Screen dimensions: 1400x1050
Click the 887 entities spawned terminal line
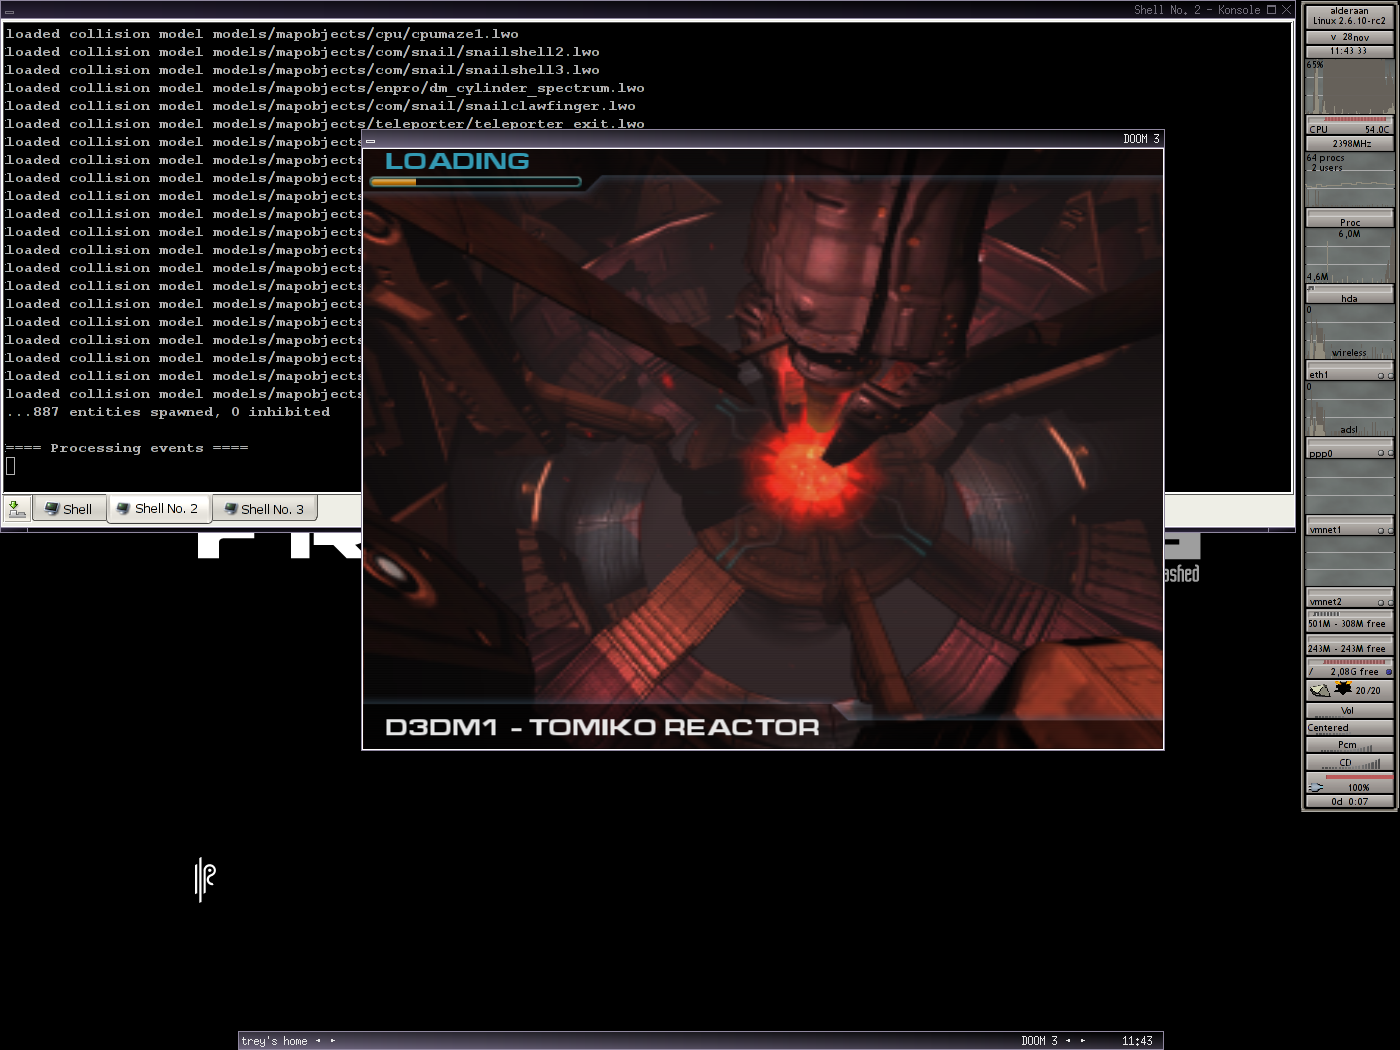click(168, 412)
